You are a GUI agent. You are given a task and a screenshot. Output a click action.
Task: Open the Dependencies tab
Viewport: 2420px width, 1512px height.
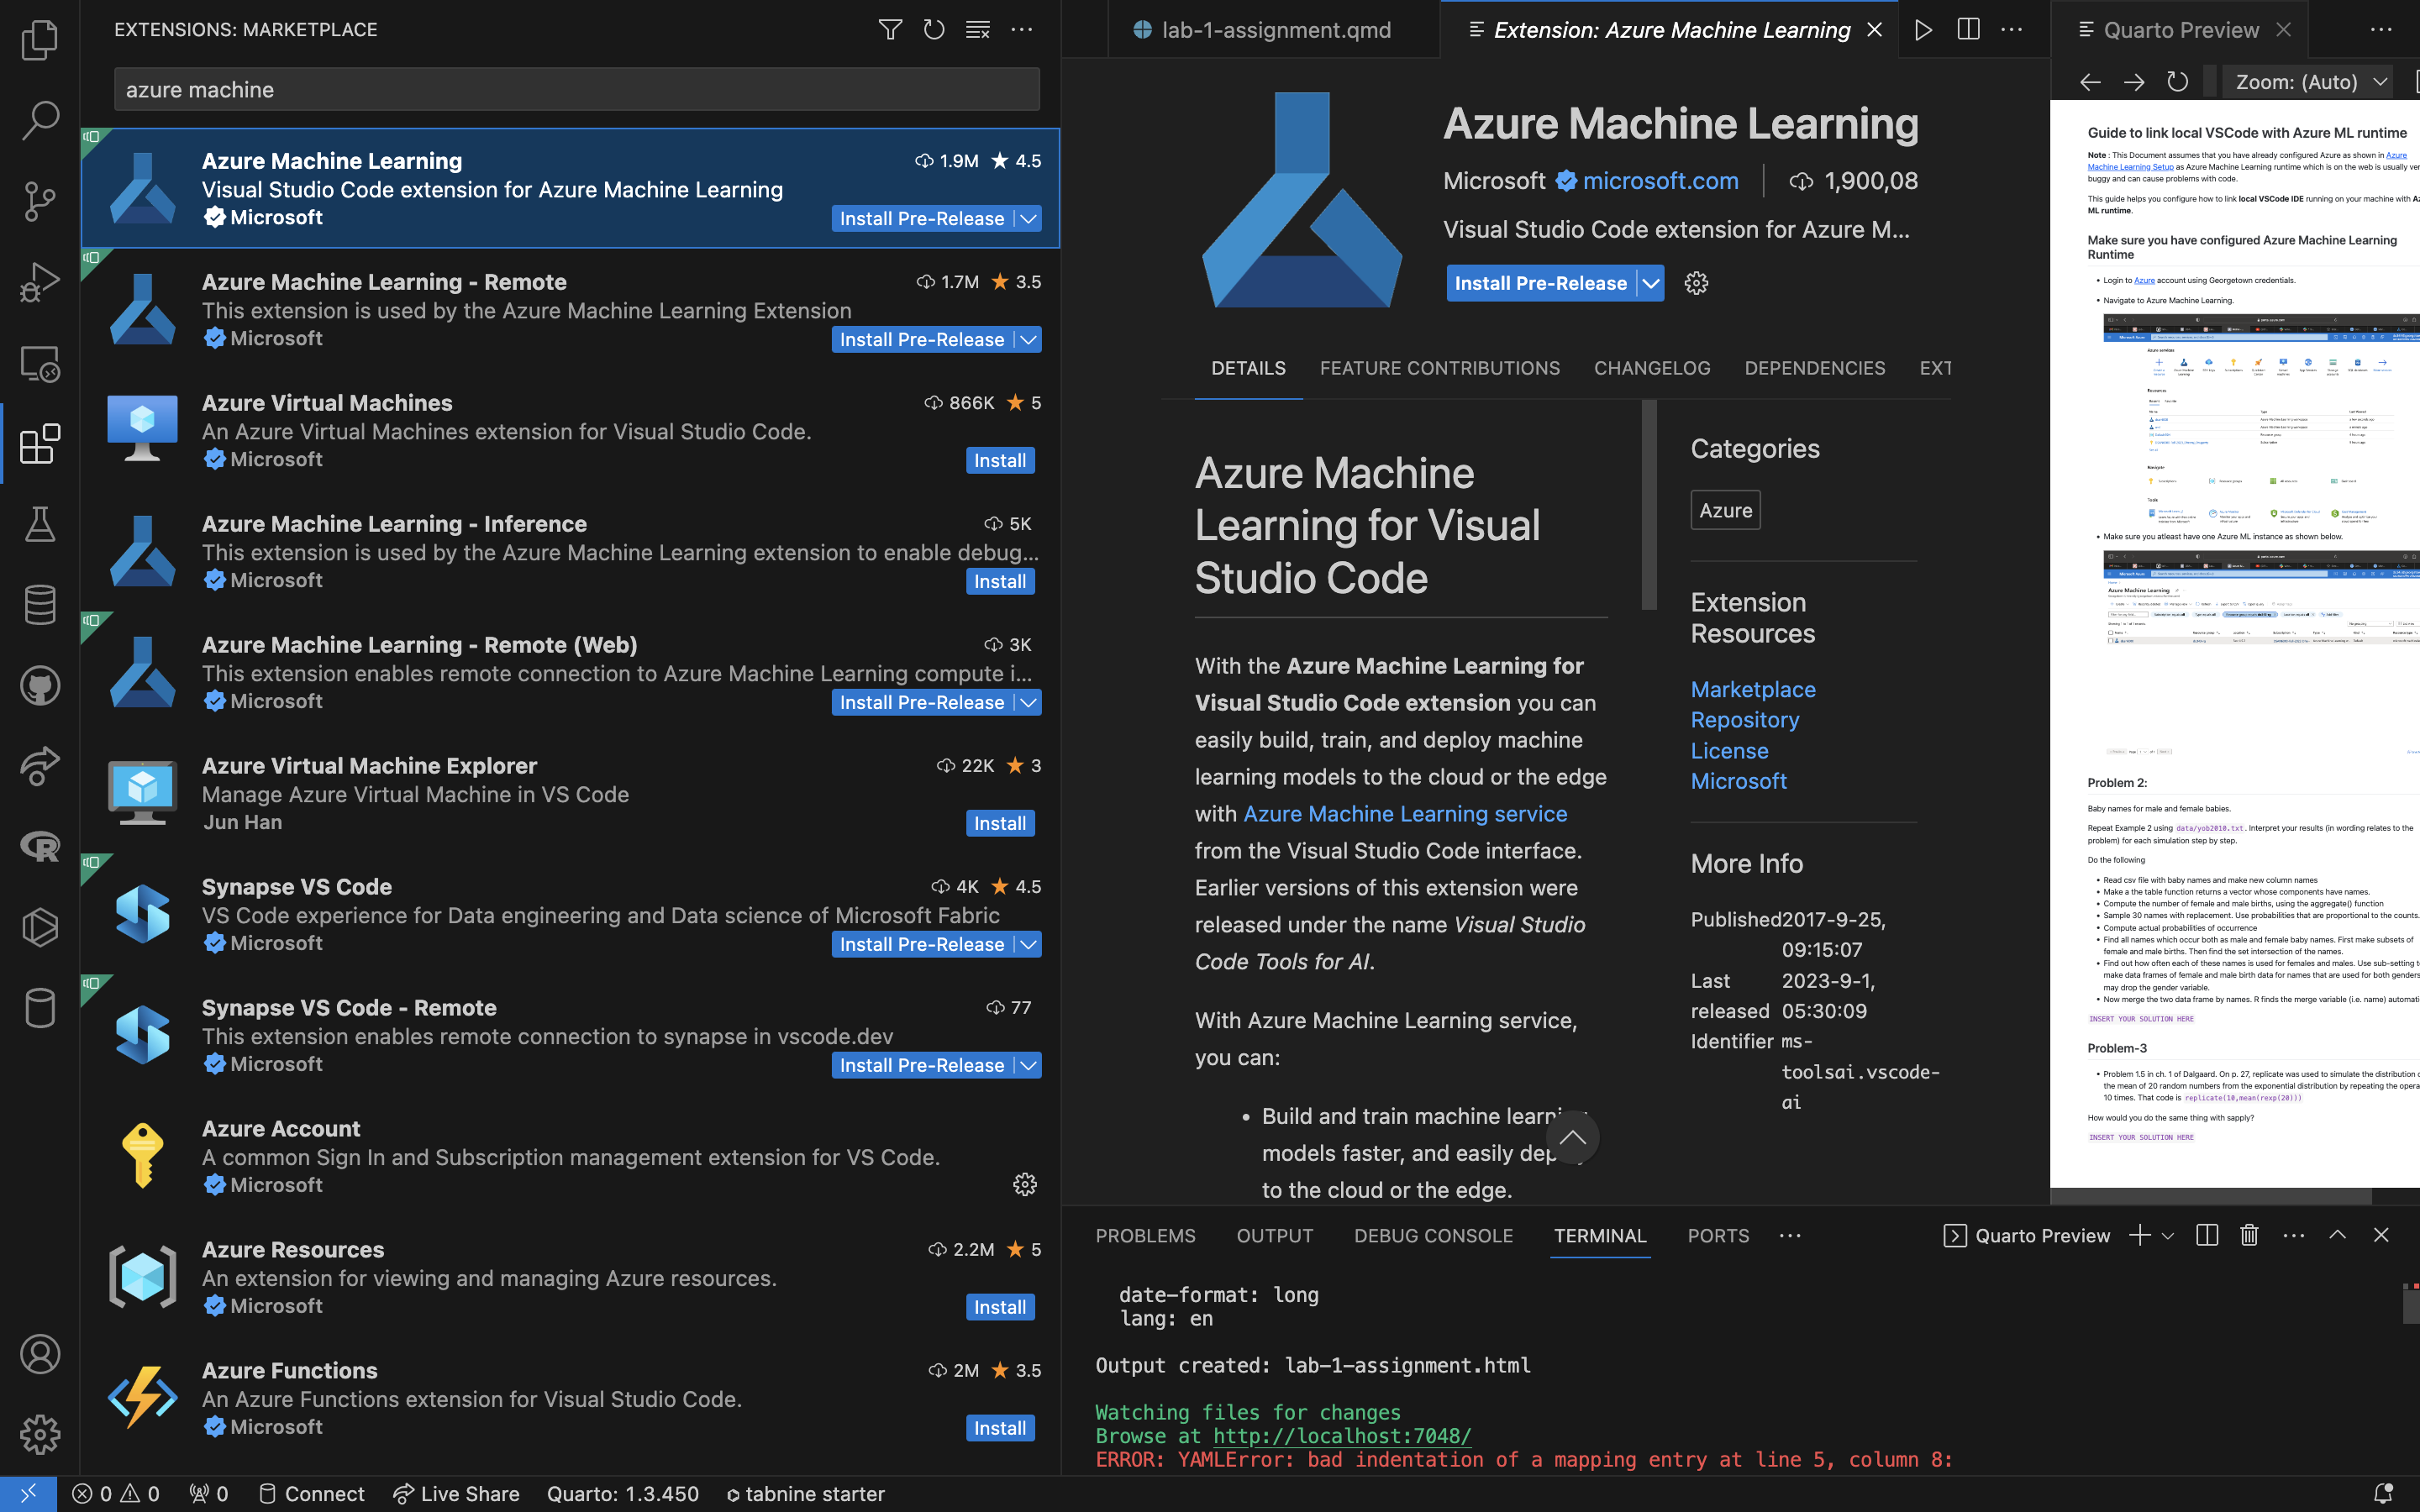pos(1814,368)
